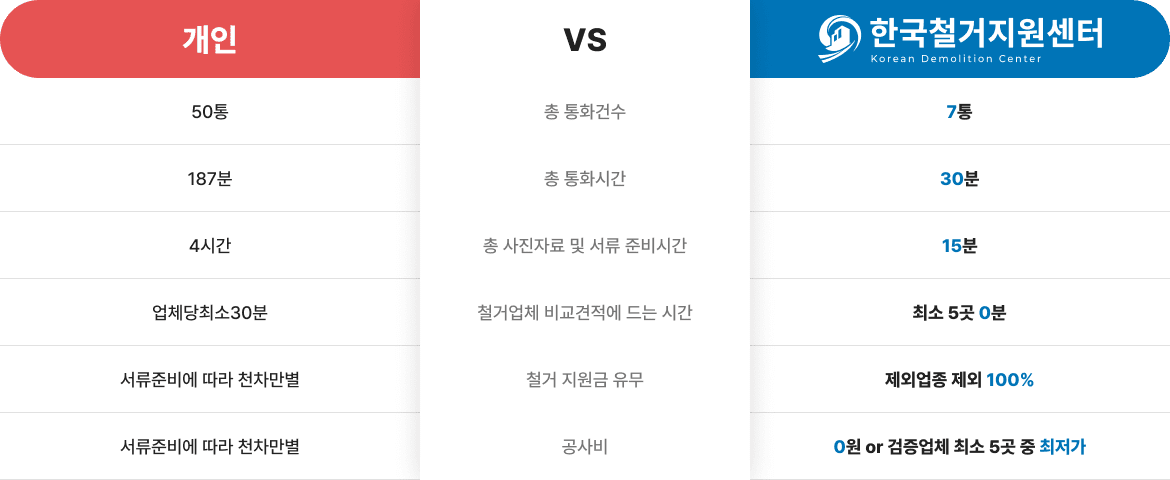Select the red 개인 header
1170x480 pixels.
point(210,39)
